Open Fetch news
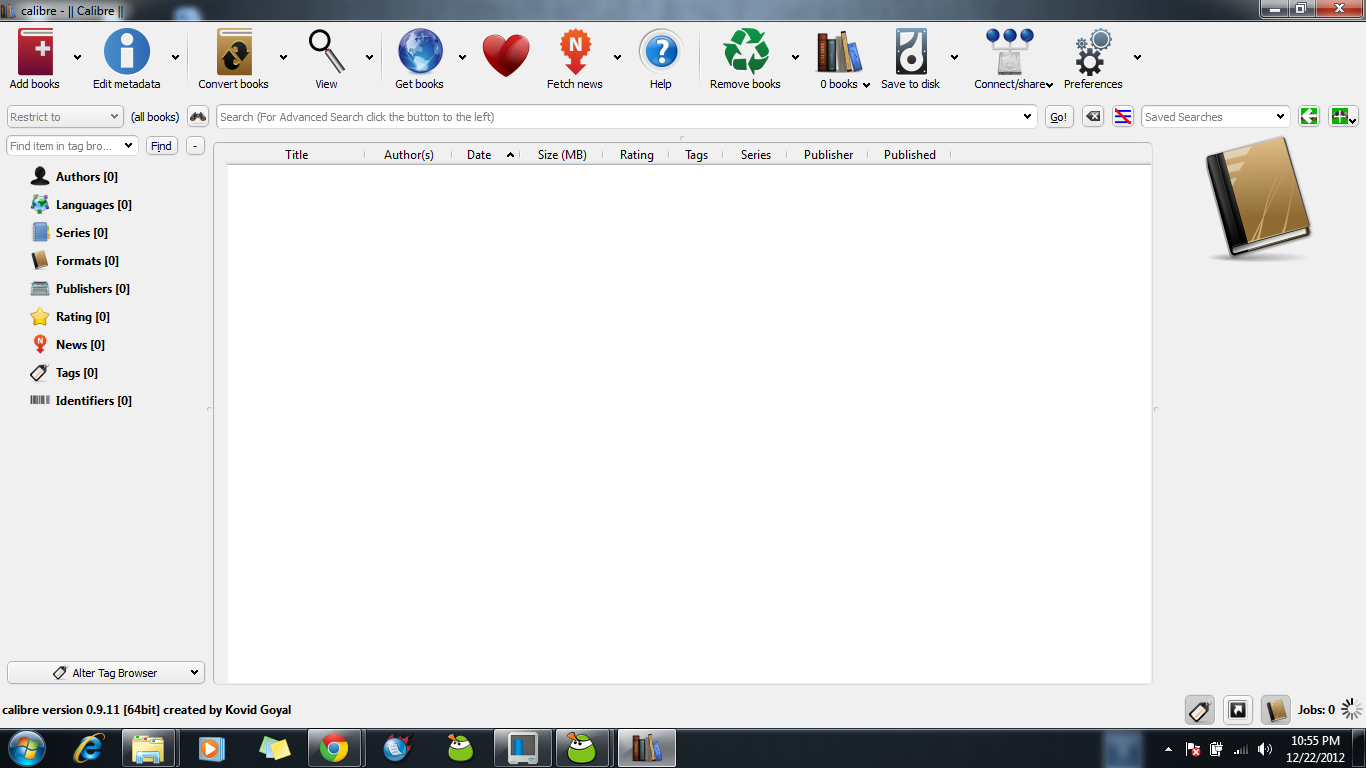 (575, 52)
